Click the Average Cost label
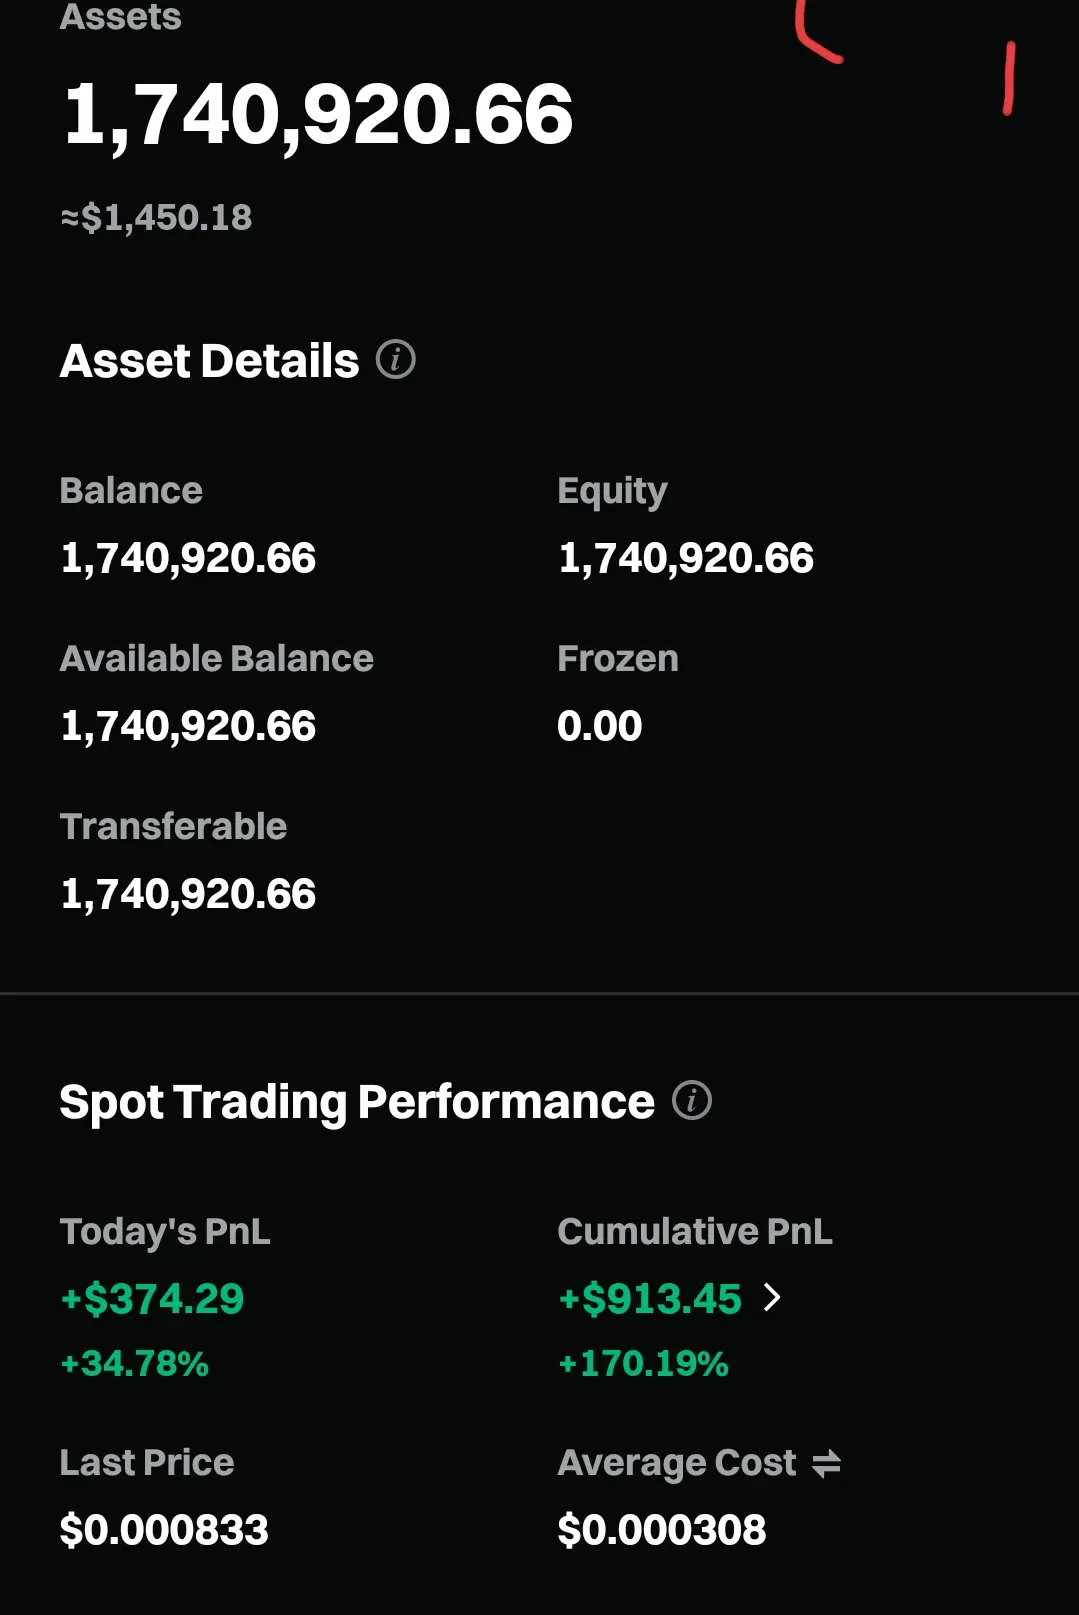The image size is (1079, 1615). [677, 1463]
